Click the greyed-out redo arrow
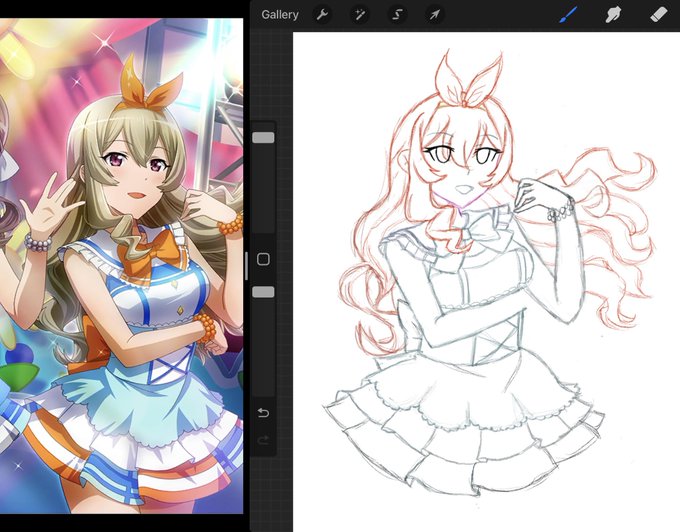 (263, 441)
